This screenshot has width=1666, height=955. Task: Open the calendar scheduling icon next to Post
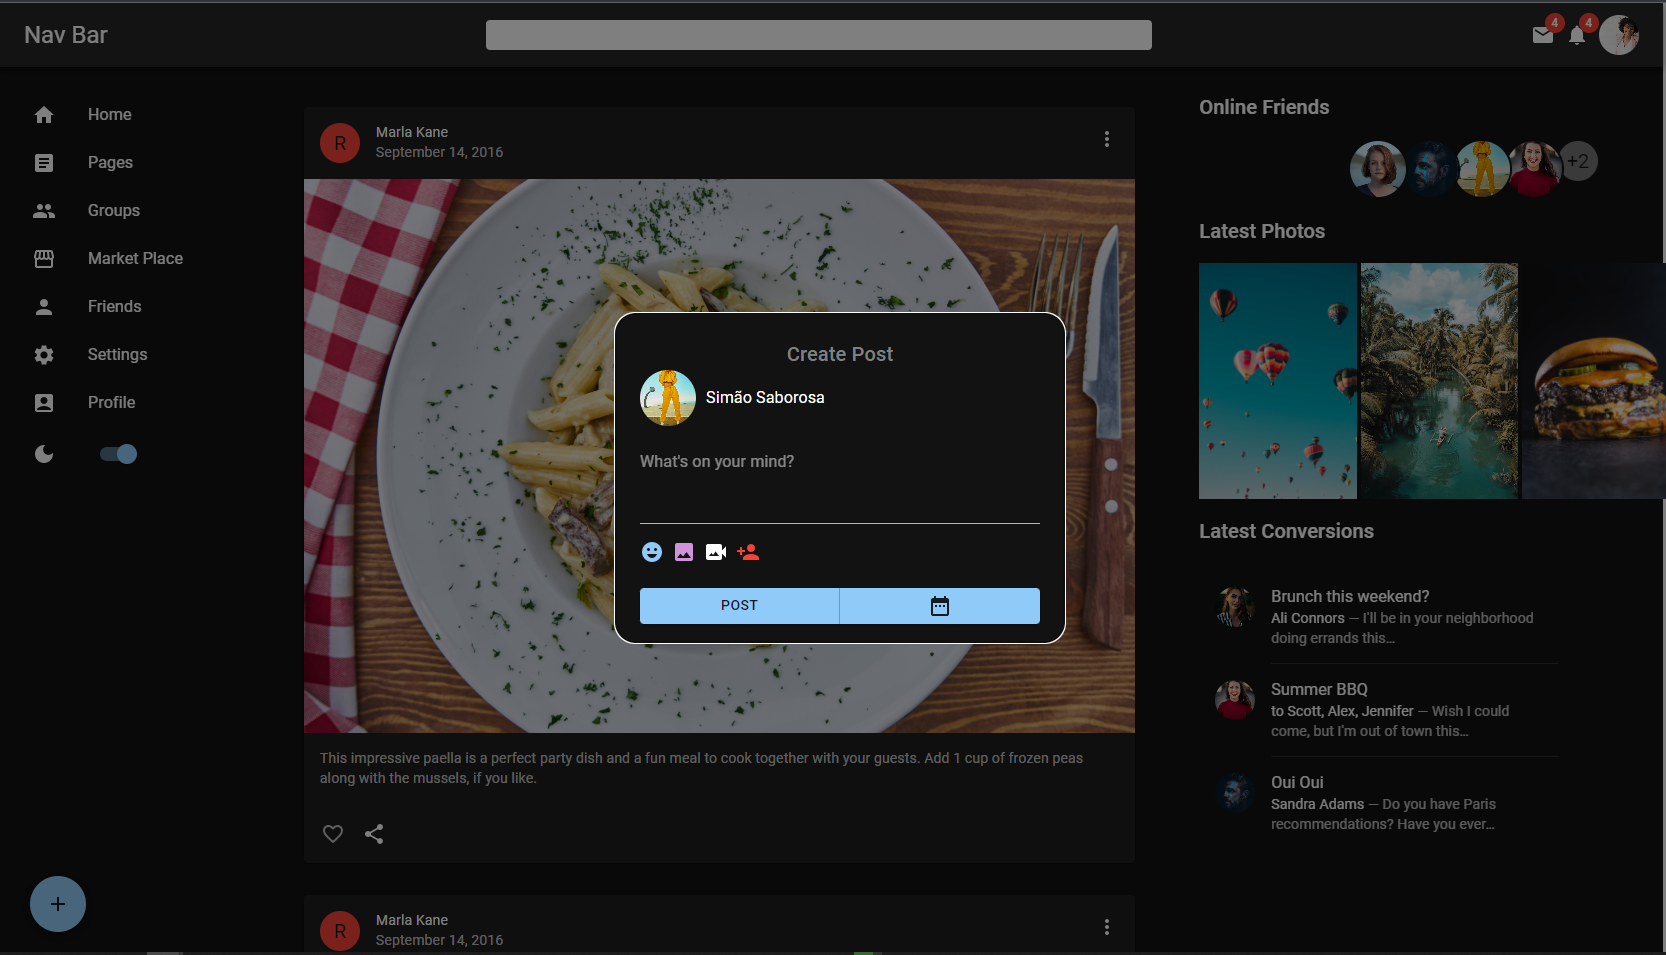click(939, 605)
